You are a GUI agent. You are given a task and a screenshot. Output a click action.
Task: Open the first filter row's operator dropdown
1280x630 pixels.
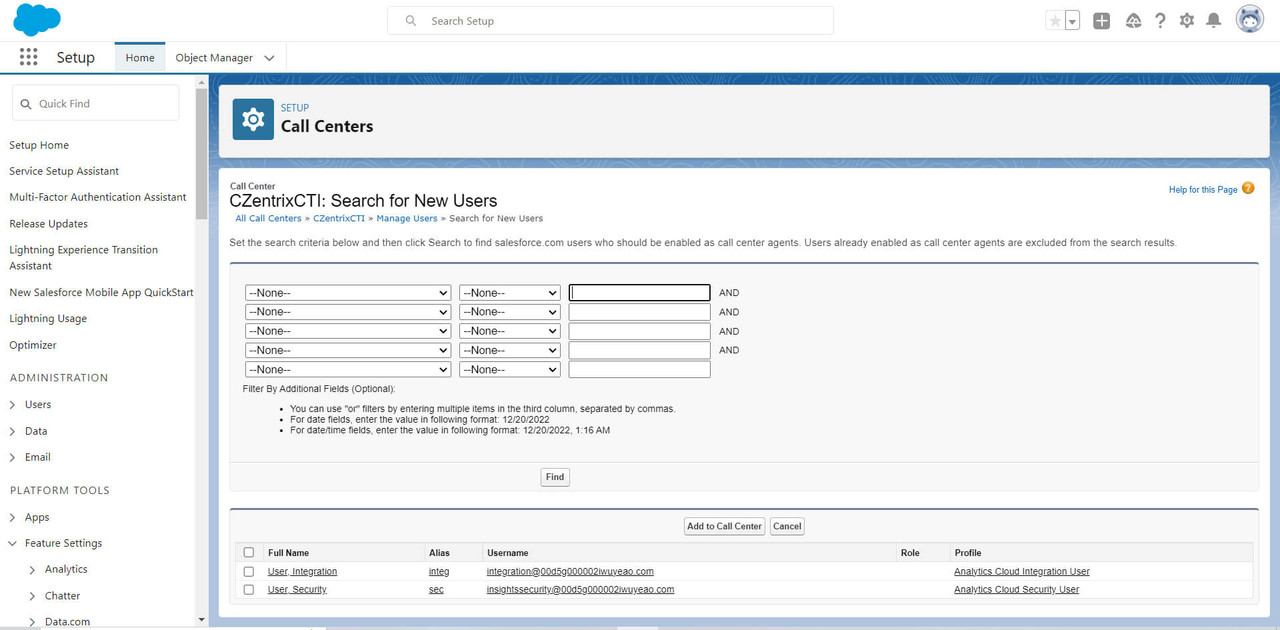510,293
